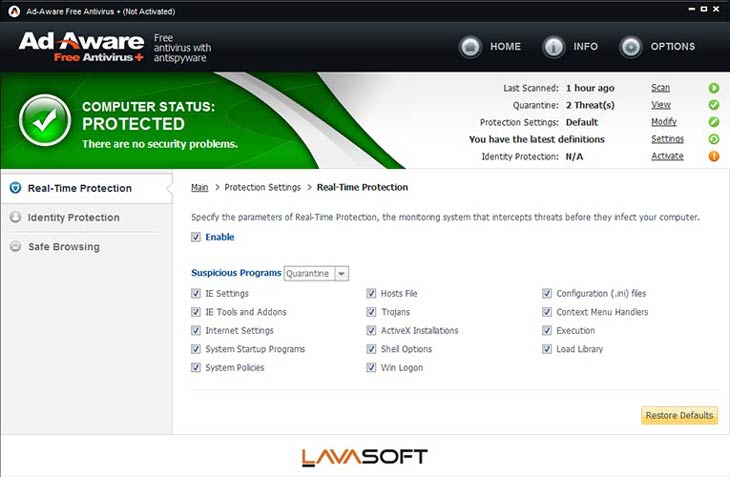
Task: Click the Safe Browsing sidebar icon
Action: click(15, 246)
